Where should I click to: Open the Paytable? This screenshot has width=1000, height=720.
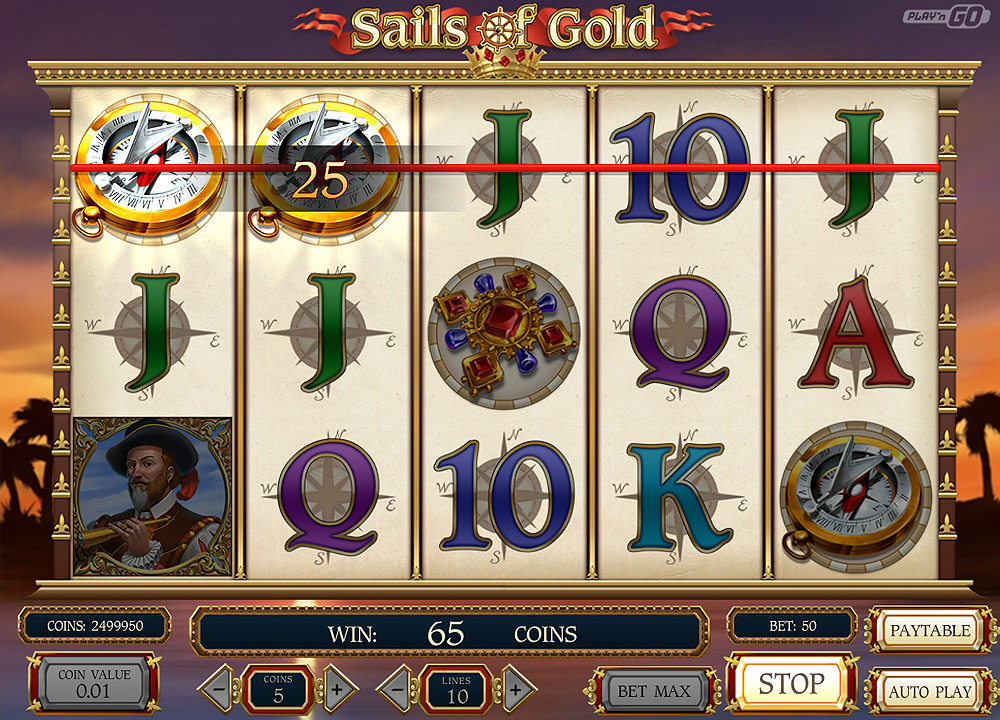pyautogui.click(x=930, y=631)
